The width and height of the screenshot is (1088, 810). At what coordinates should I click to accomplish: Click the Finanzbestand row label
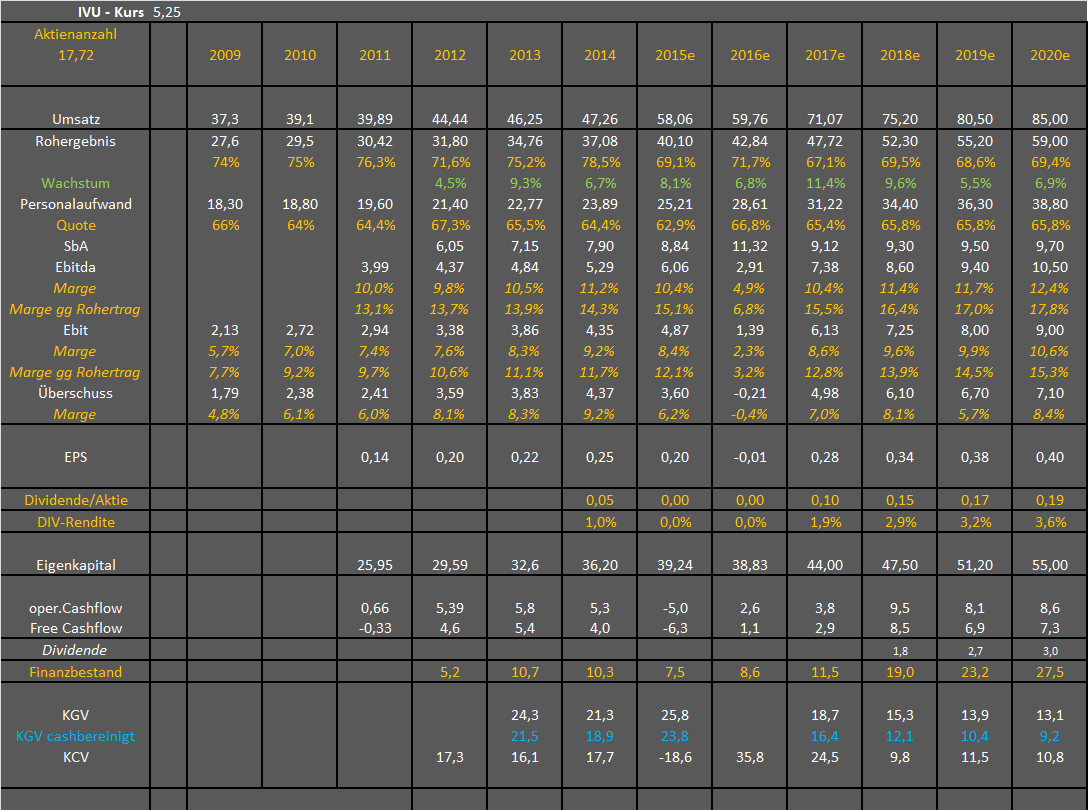[76, 672]
